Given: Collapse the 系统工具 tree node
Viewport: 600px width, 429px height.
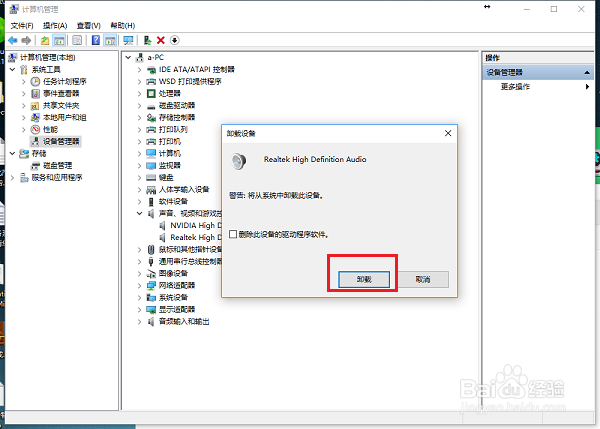Looking at the screenshot, I should 12,70.
